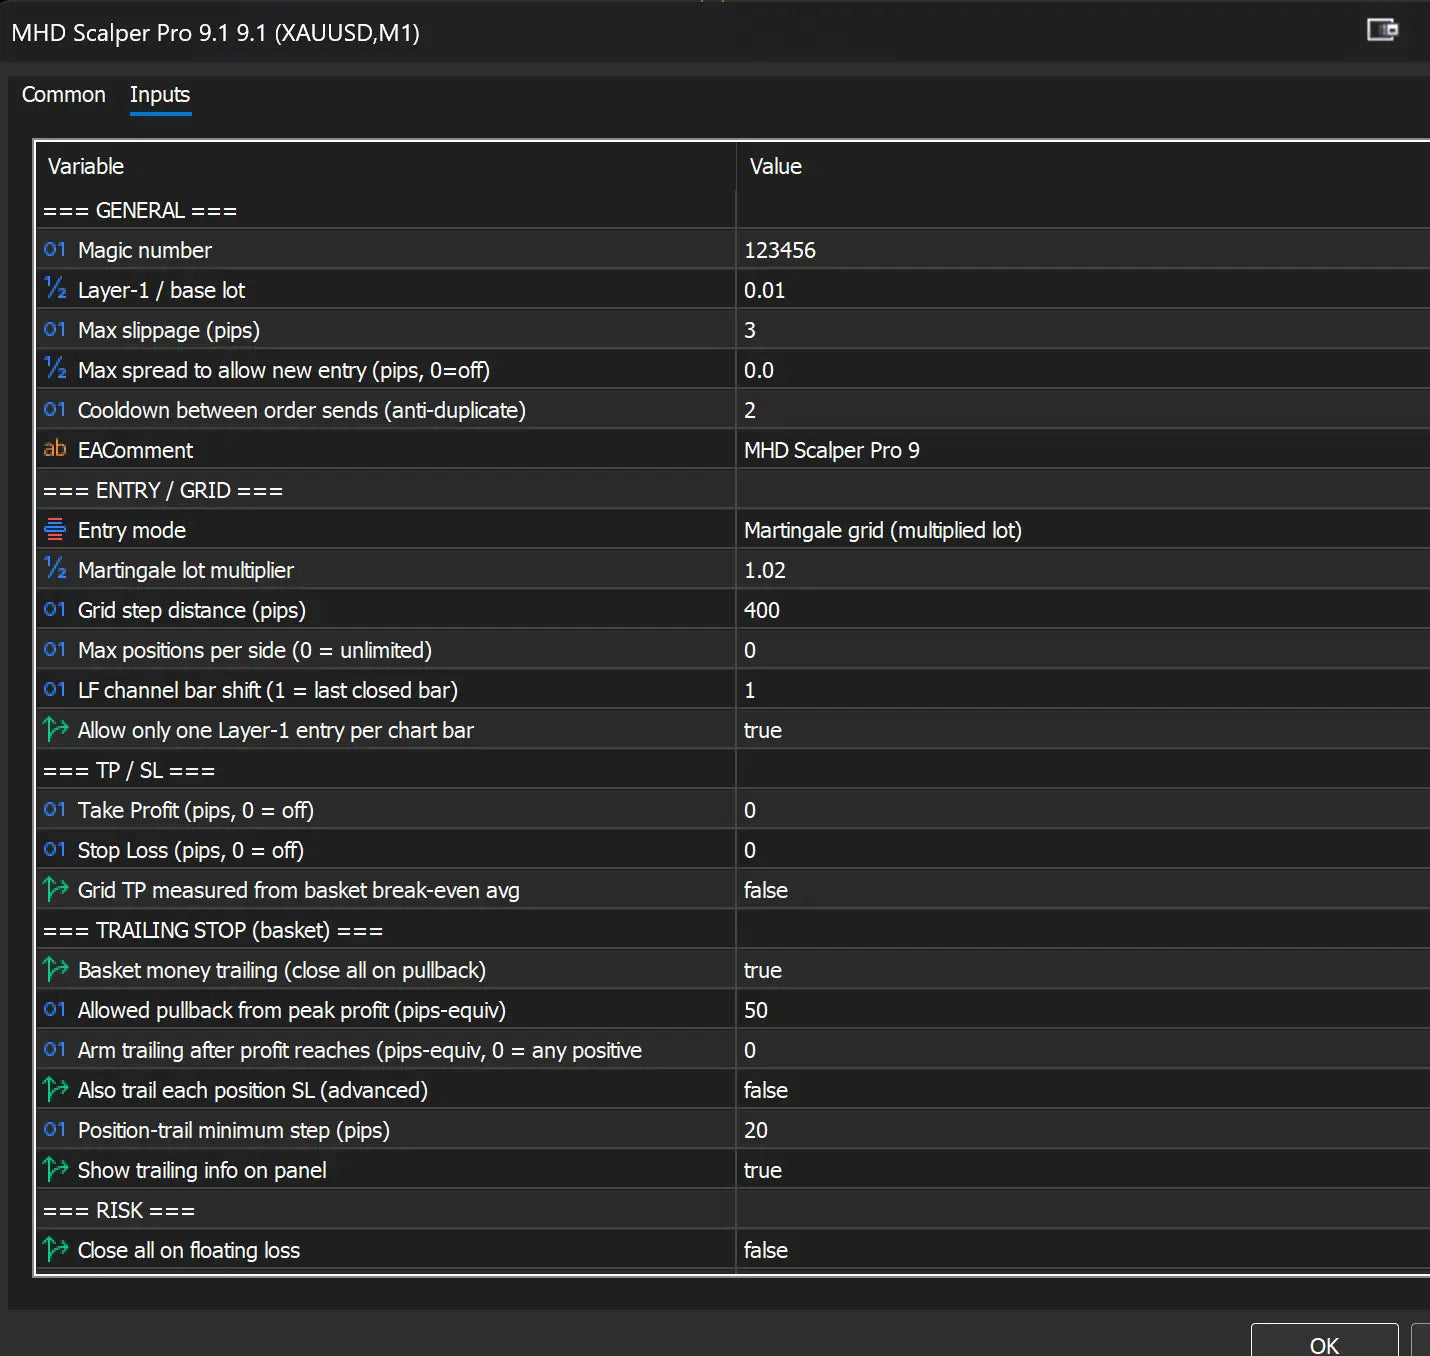1430x1356 pixels.
Task: Select the Entry mode variable label
Action: 132,530
